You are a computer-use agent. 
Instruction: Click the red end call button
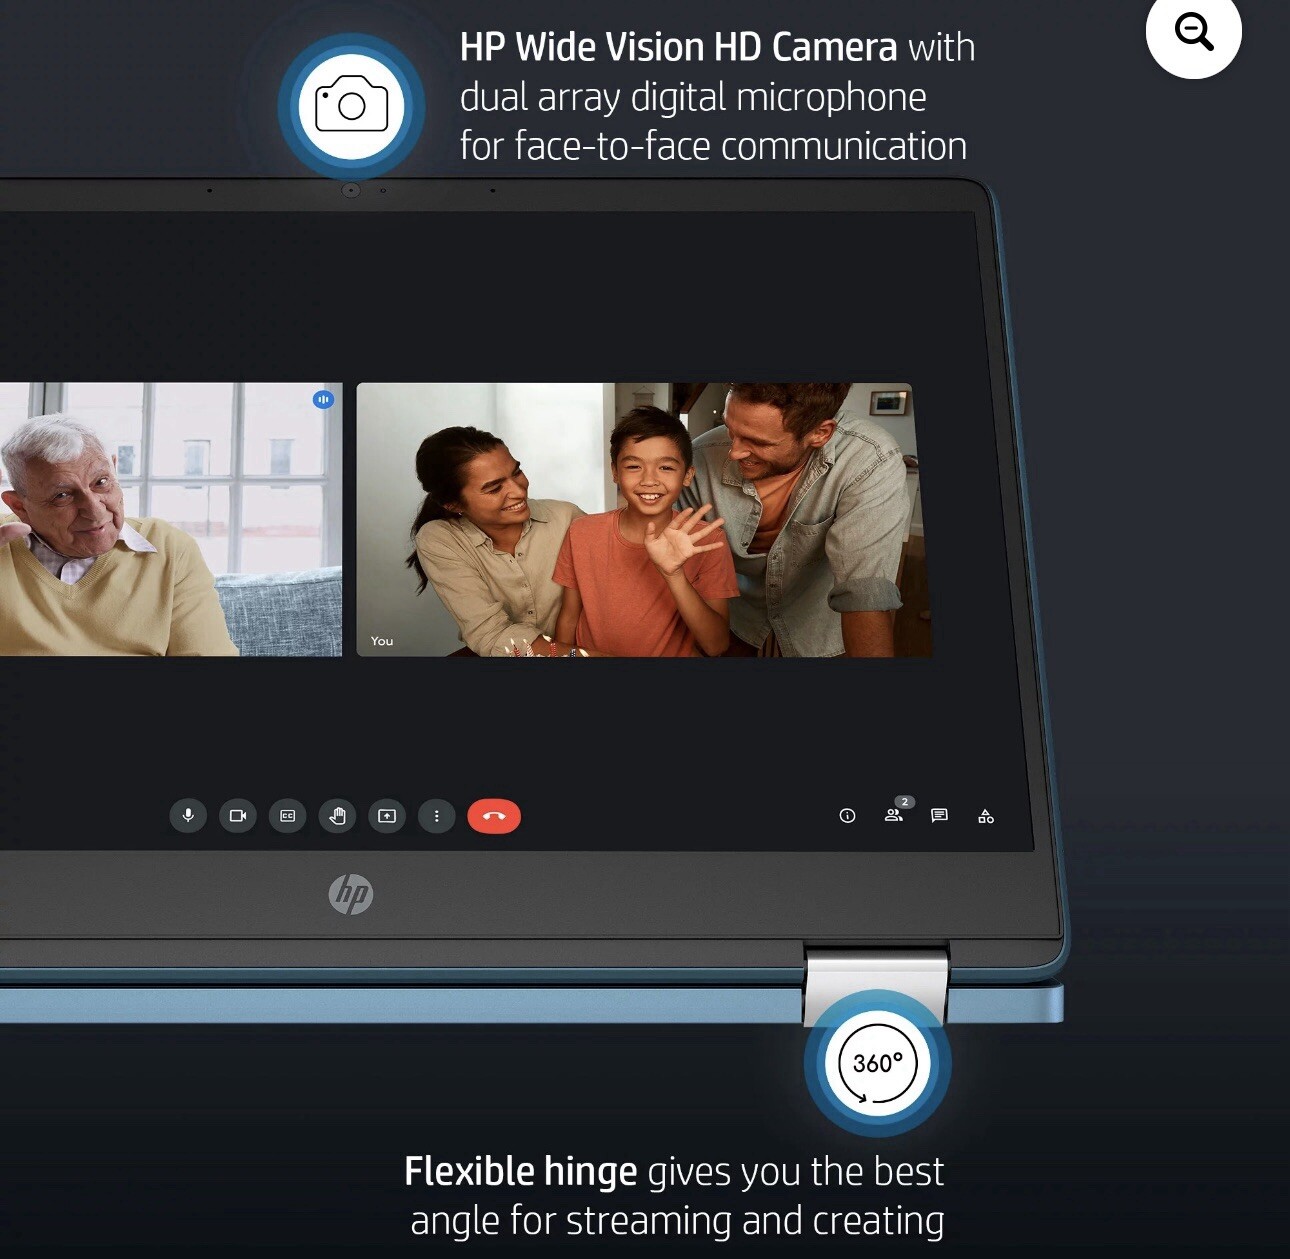pos(494,816)
